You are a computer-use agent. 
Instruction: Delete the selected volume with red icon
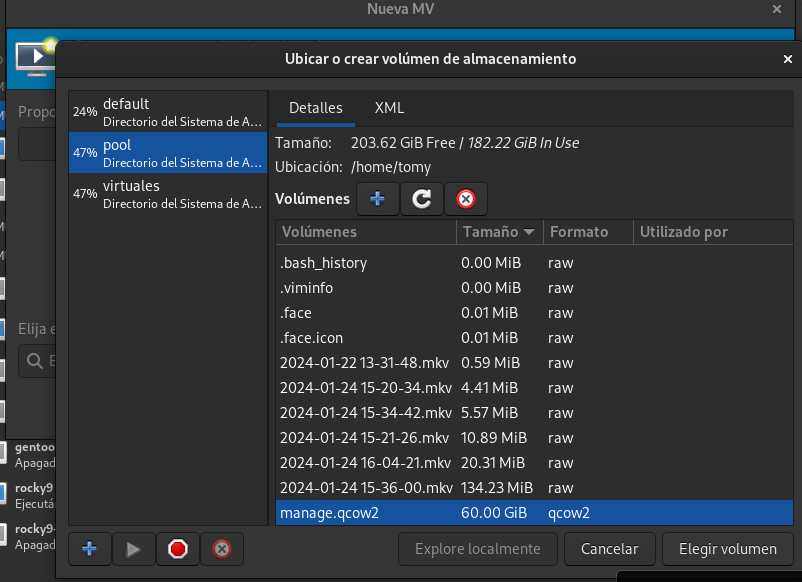tap(466, 199)
